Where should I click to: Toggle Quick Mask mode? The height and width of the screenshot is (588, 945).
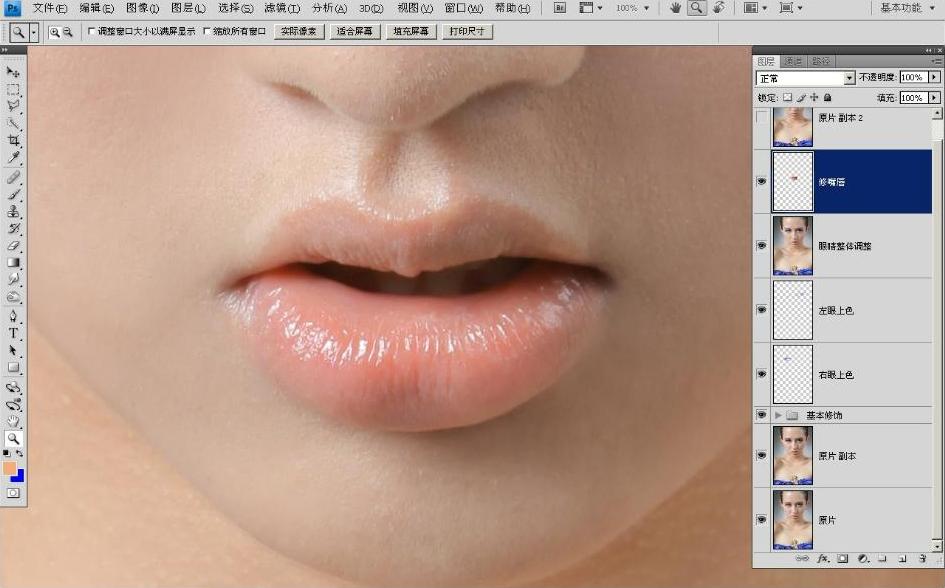pyautogui.click(x=13, y=493)
